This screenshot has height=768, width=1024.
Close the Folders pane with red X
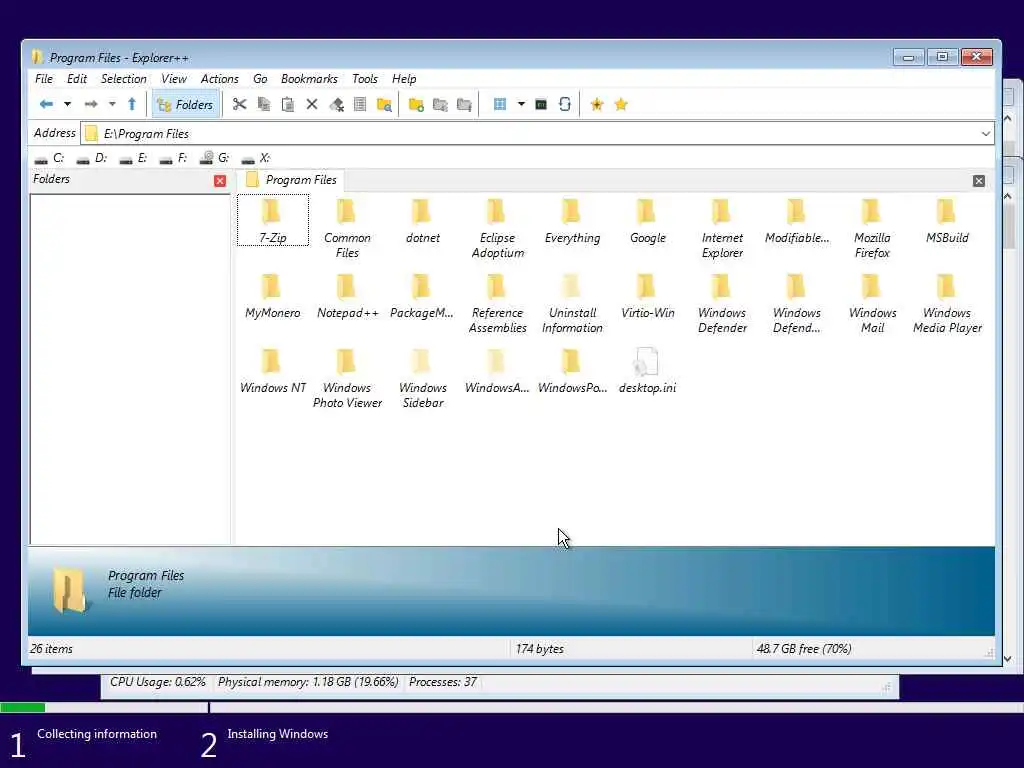(220, 181)
